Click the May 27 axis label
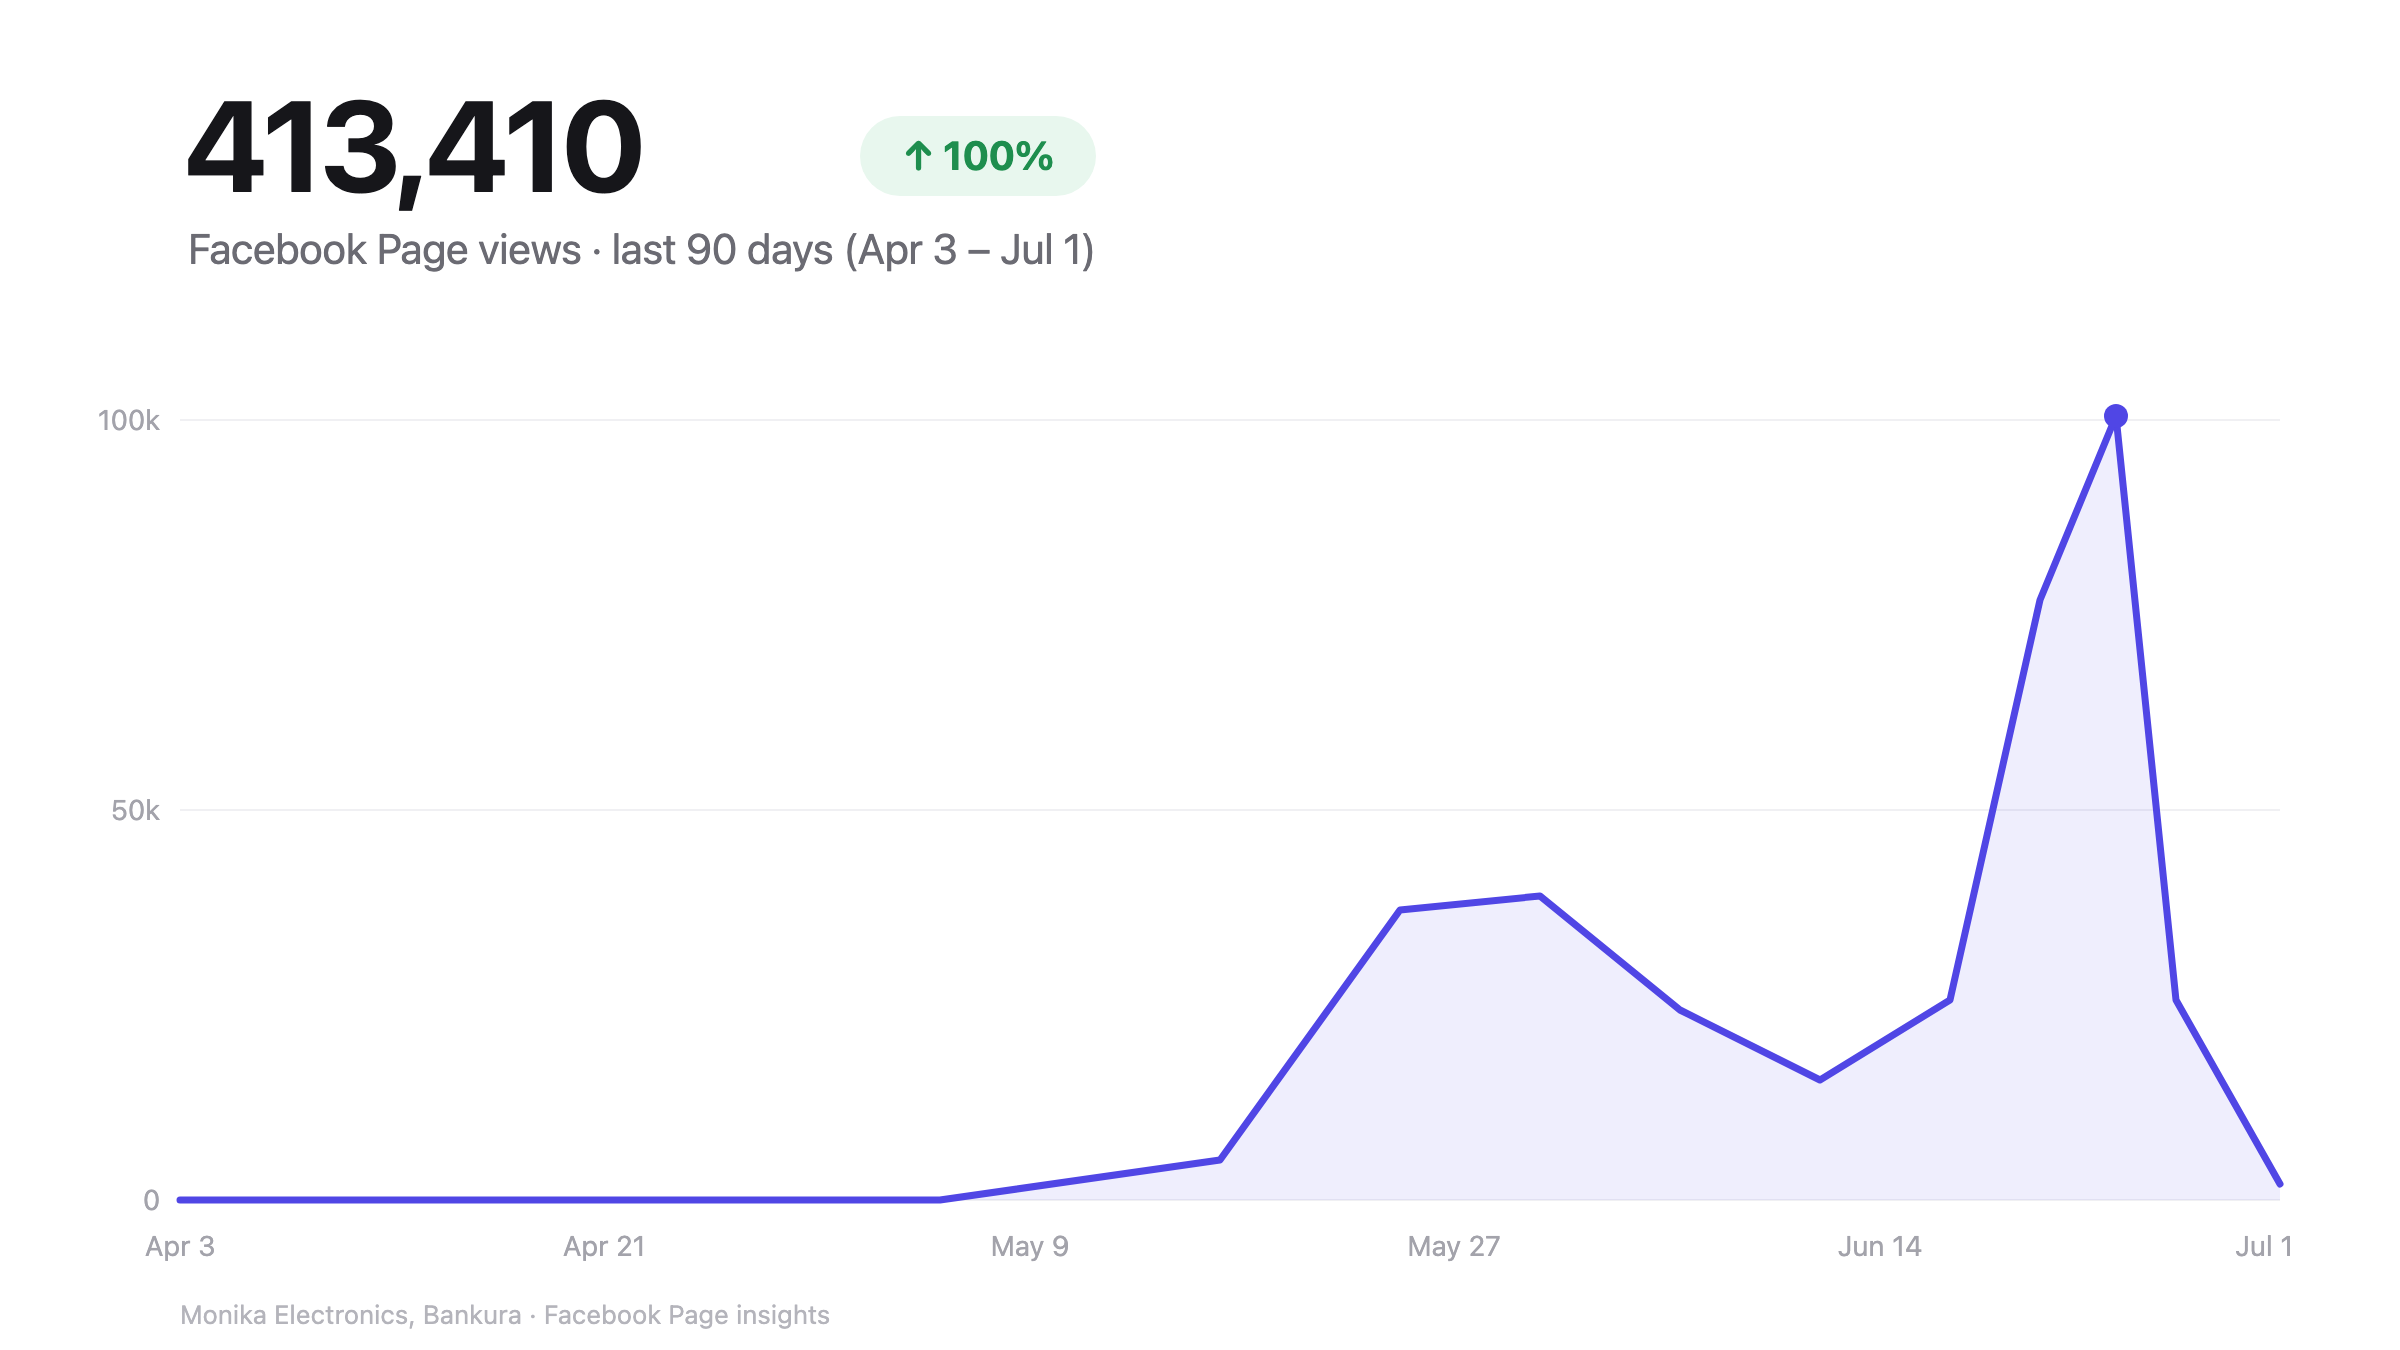Viewport: 2400px width, 1350px height. pos(1453,1247)
